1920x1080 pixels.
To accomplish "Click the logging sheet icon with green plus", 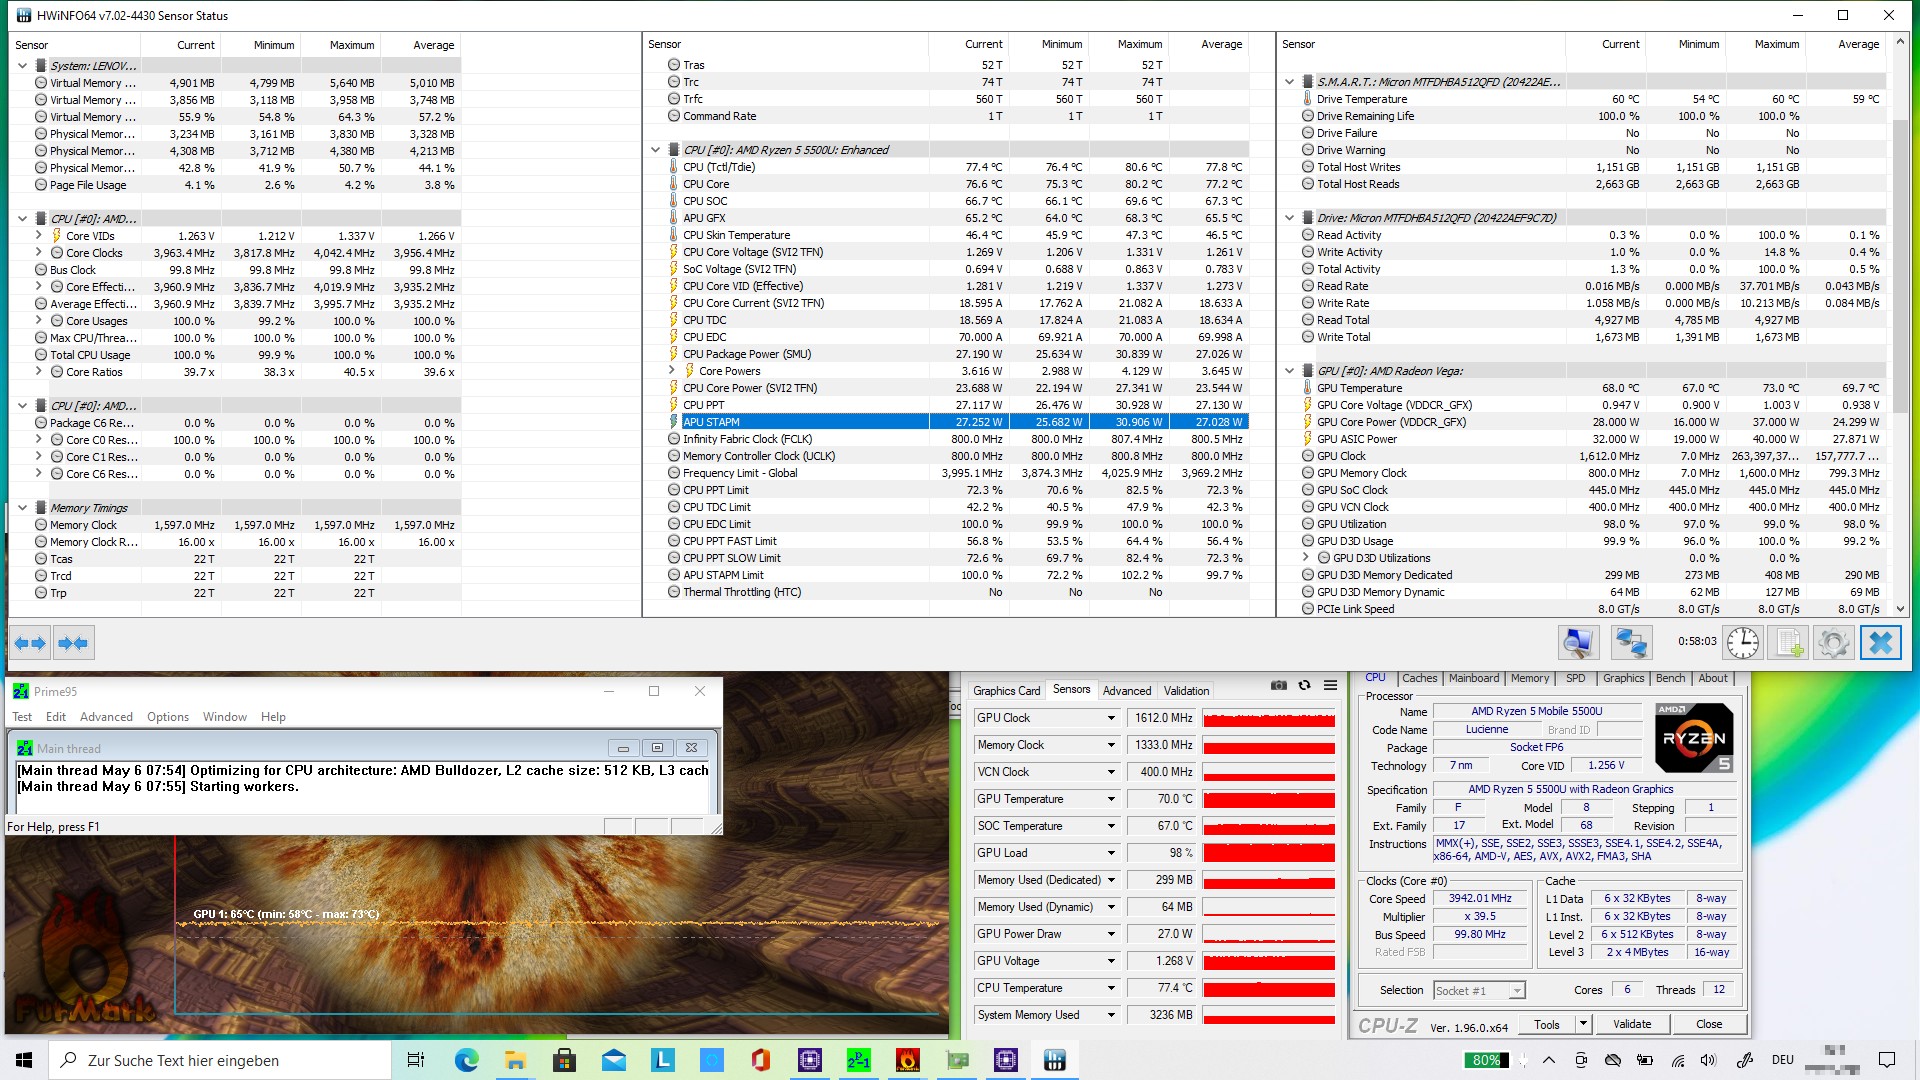I will (1788, 643).
